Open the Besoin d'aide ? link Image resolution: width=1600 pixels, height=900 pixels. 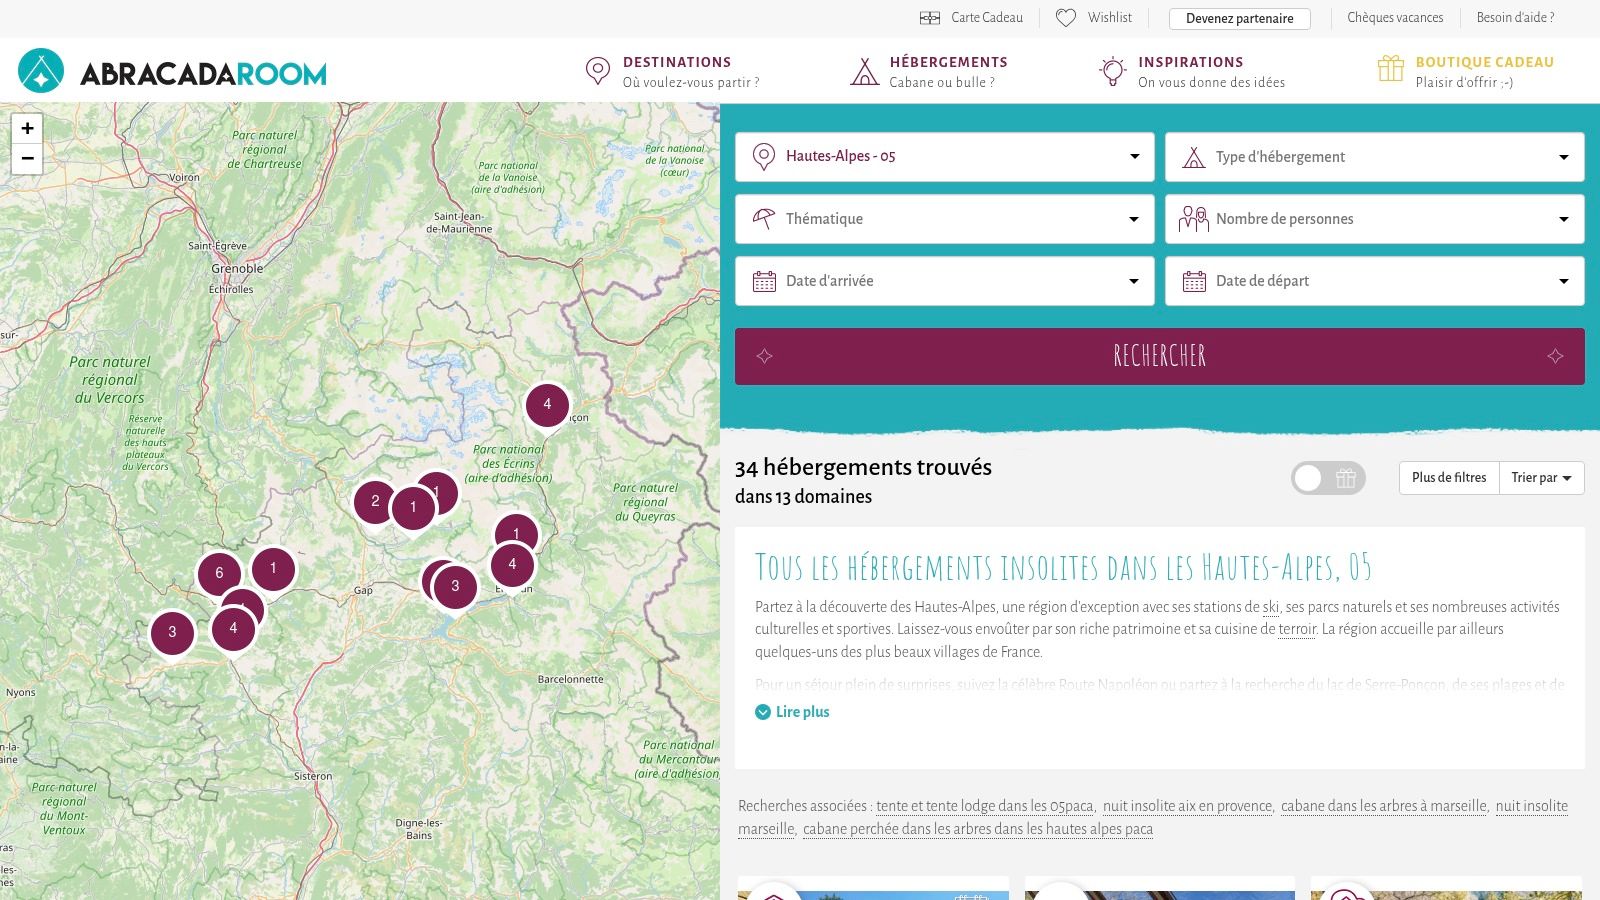click(1515, 18)
